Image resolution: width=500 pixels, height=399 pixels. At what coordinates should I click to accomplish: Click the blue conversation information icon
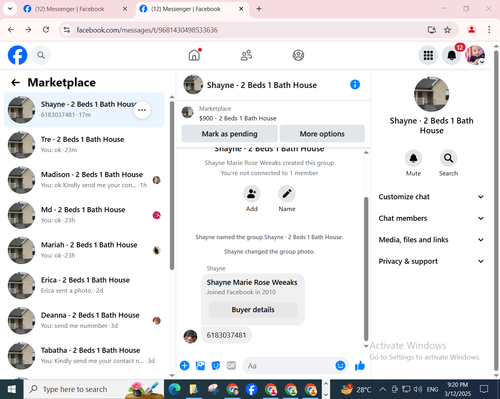click(355, 85)
